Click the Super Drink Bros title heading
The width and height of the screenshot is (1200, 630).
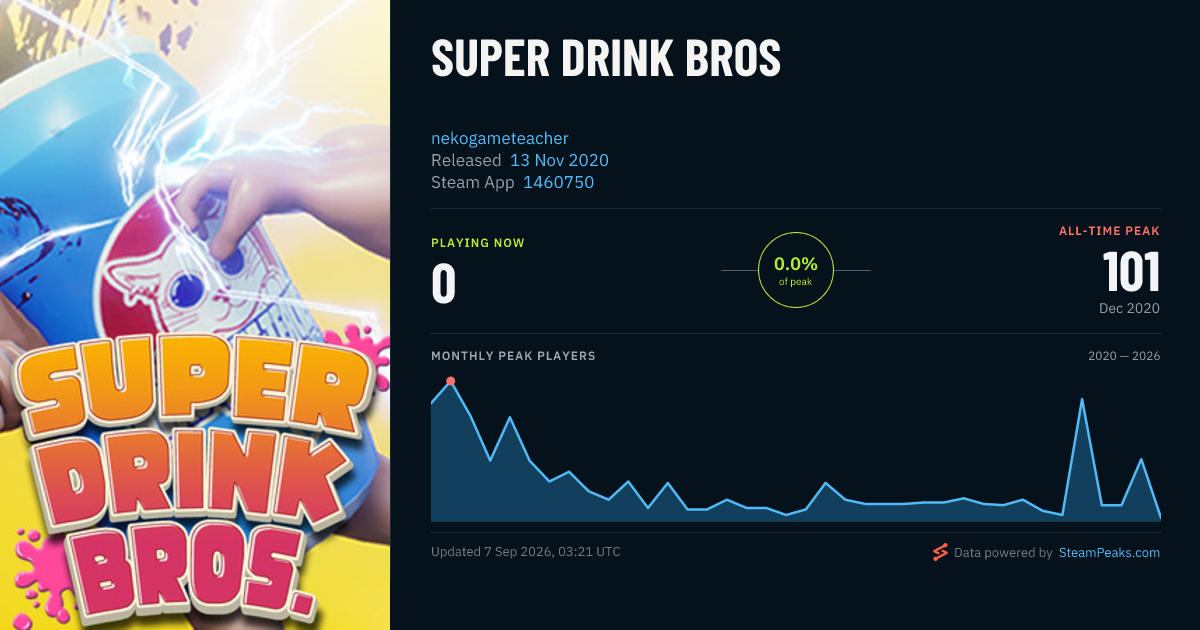(606, 59)
